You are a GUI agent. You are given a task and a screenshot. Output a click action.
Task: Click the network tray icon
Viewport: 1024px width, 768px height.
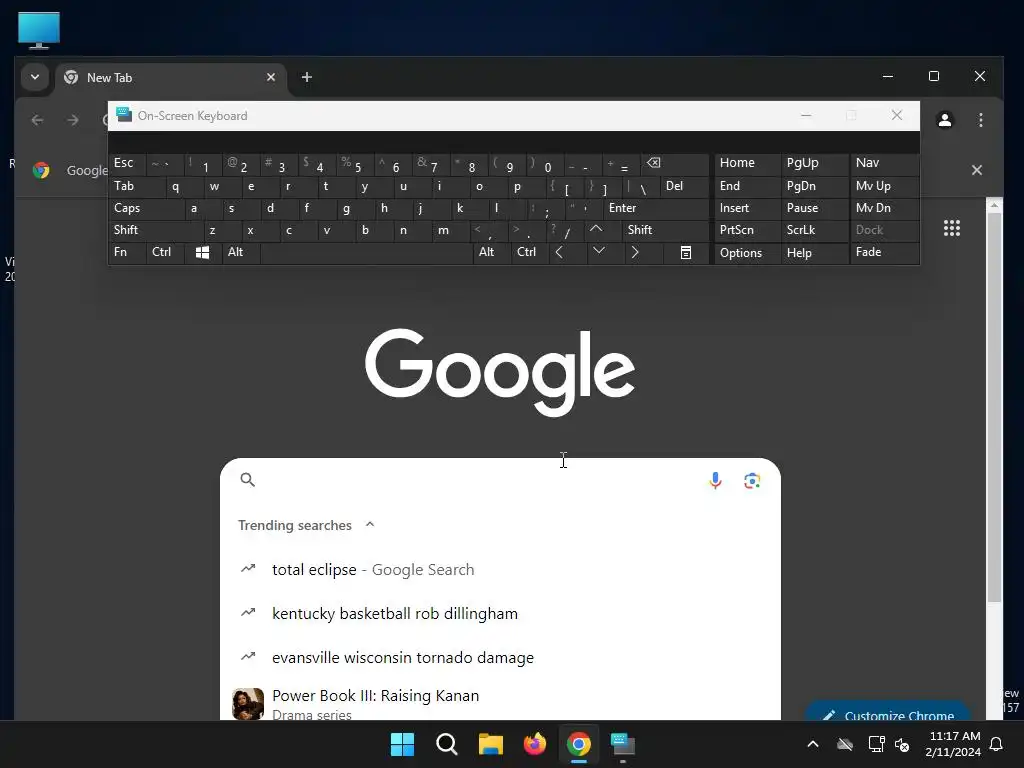(x=876, y=744)
